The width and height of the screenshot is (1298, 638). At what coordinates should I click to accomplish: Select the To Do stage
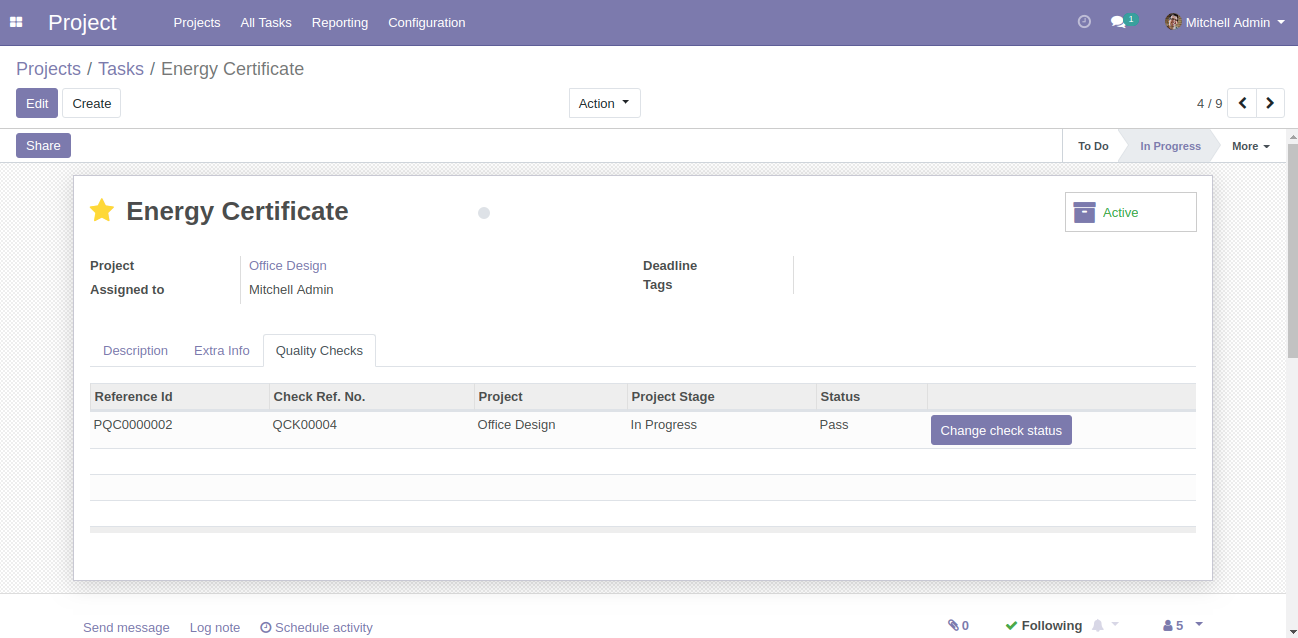point(1092,146)
